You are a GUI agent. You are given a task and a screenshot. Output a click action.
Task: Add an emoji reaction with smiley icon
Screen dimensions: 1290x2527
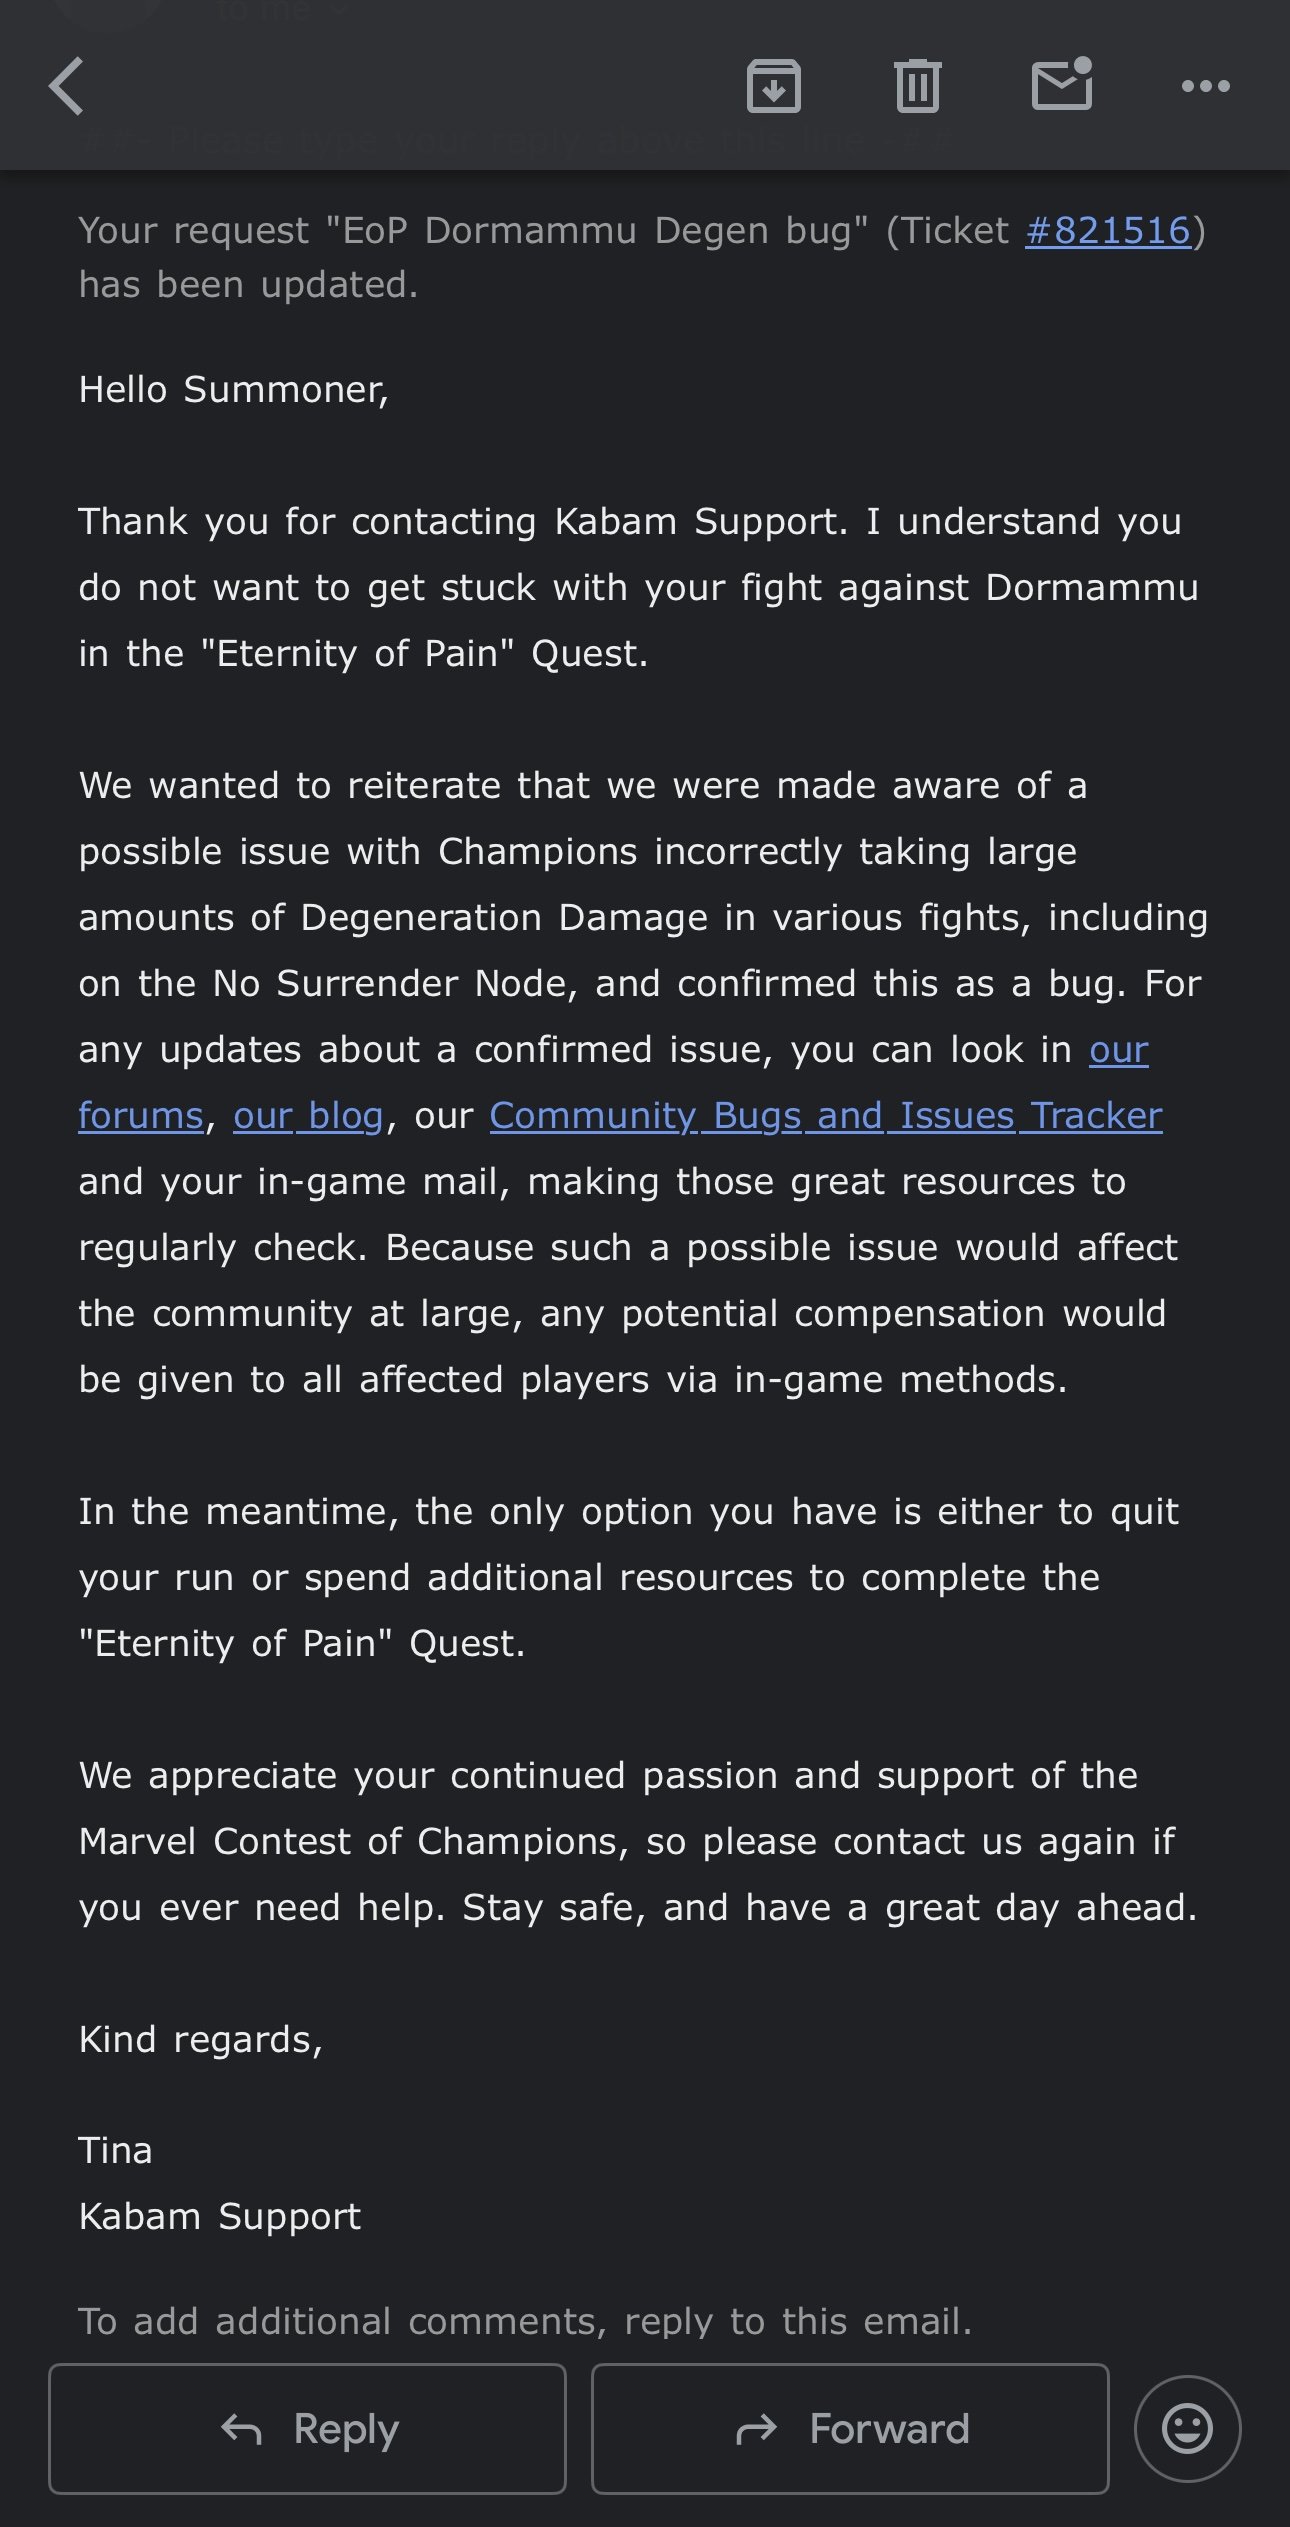pyautogui.click(x=1187, y=2428)
